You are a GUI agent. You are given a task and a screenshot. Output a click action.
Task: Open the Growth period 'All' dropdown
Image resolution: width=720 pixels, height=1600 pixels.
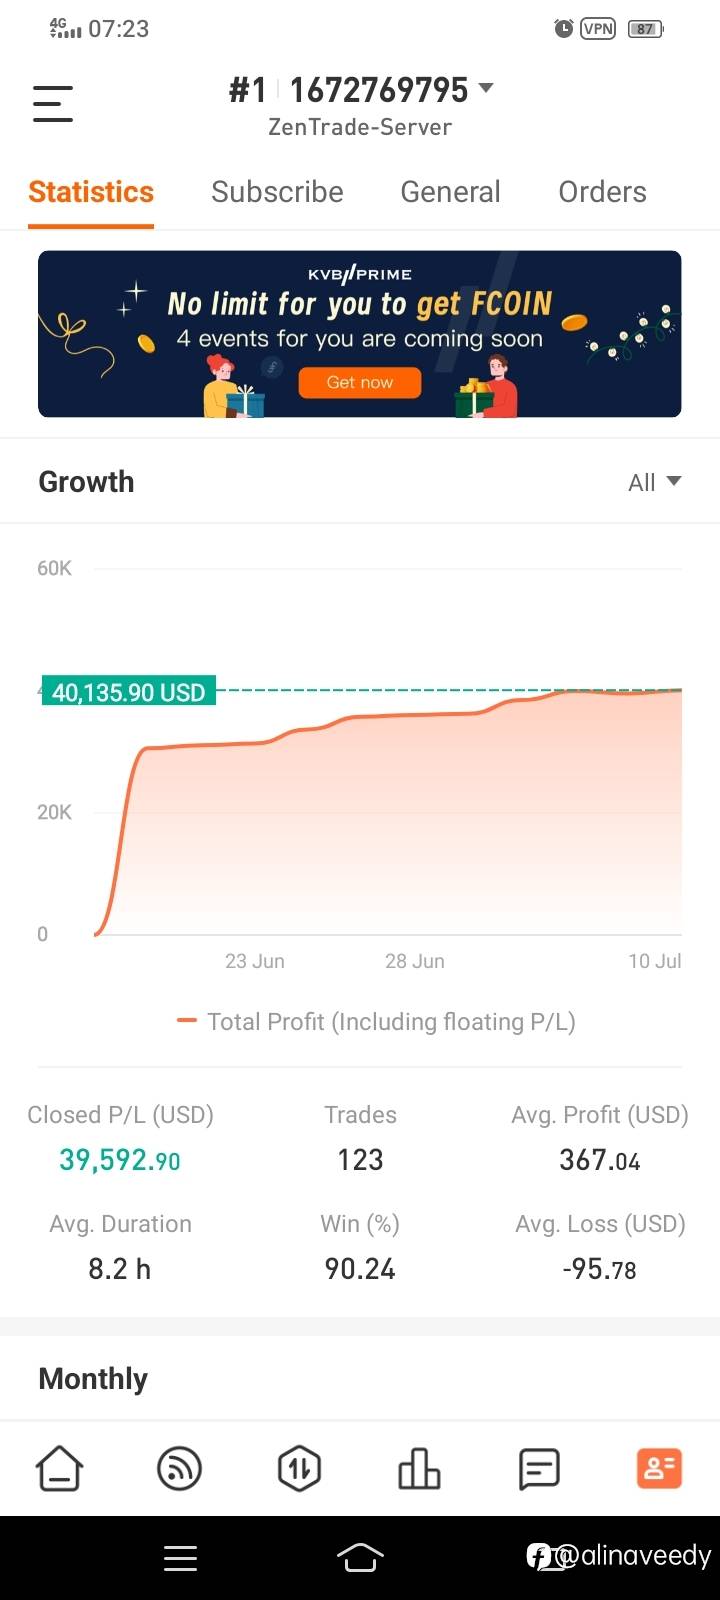tap(654, 482)
